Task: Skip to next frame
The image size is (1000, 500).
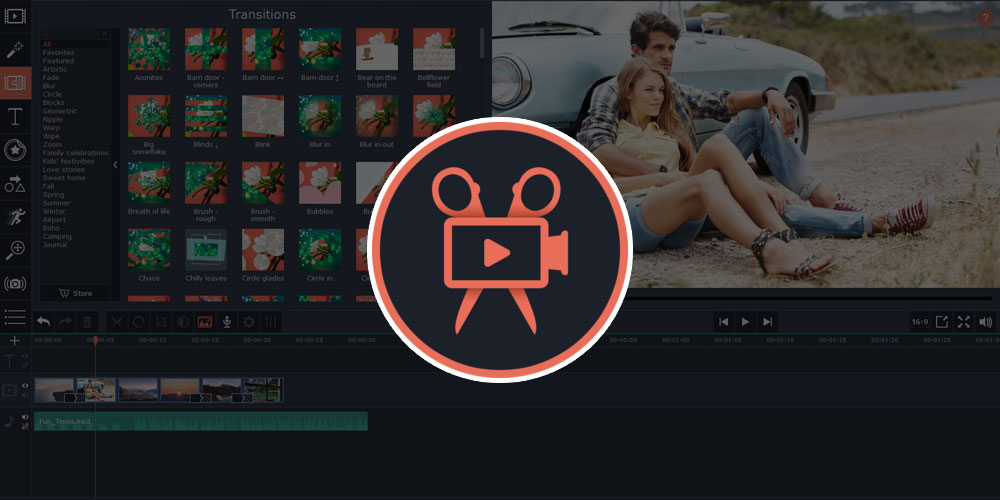Action: click(767, 322)
